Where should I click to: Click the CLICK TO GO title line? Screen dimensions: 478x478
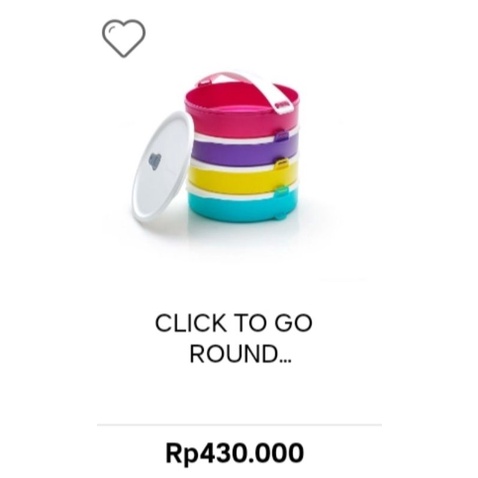[x=234, y=323]
